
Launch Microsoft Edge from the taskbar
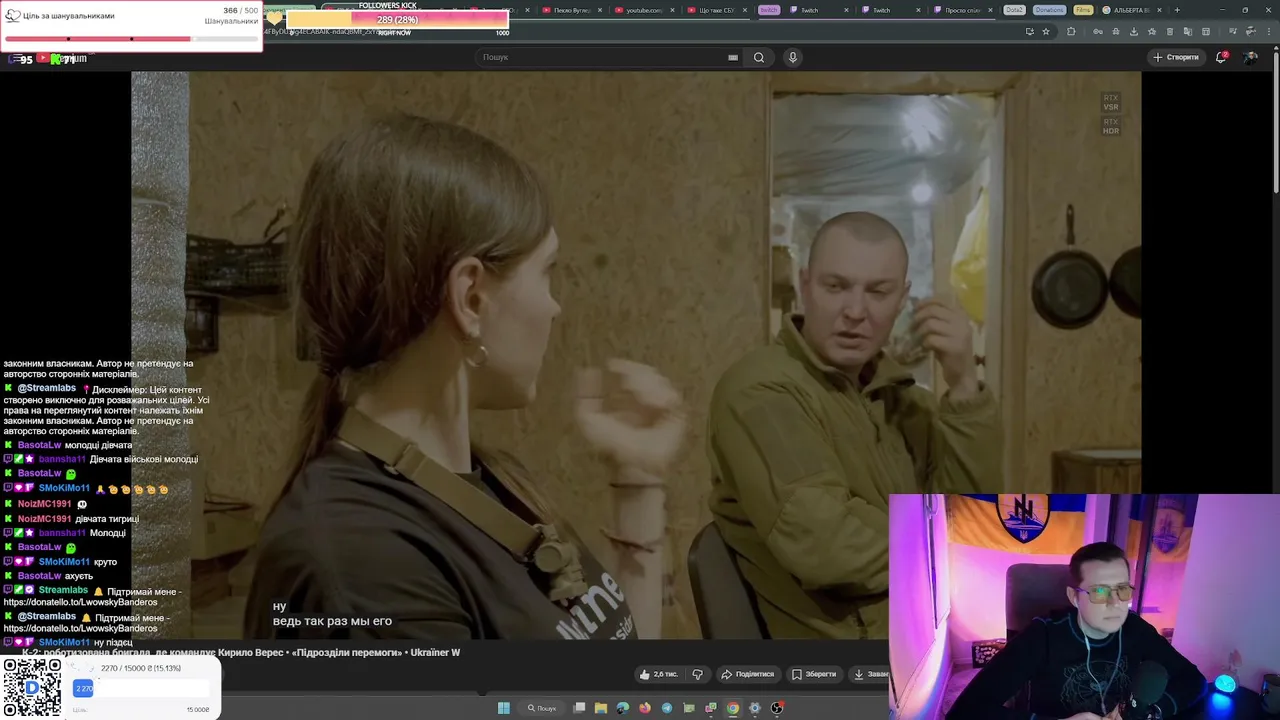(623, 708)
